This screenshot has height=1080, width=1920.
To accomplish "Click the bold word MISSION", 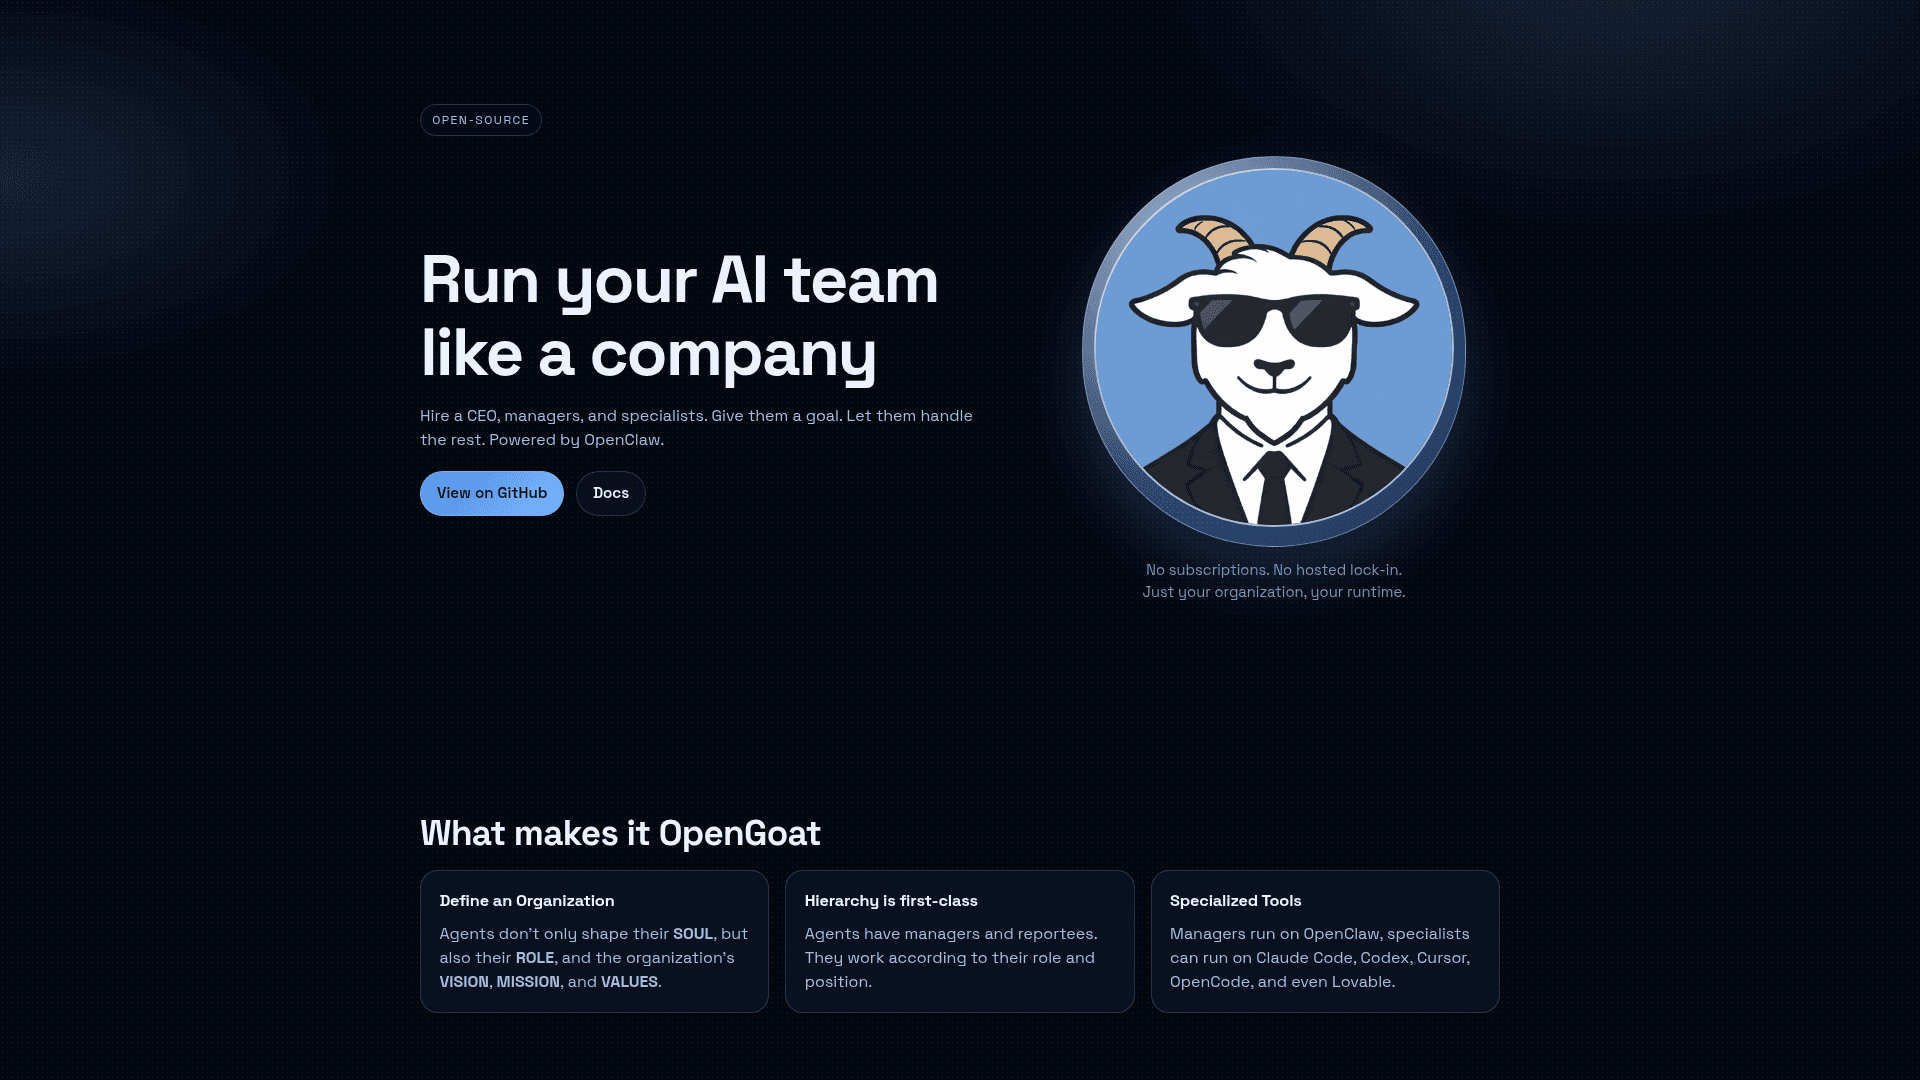I will point(528,982).
